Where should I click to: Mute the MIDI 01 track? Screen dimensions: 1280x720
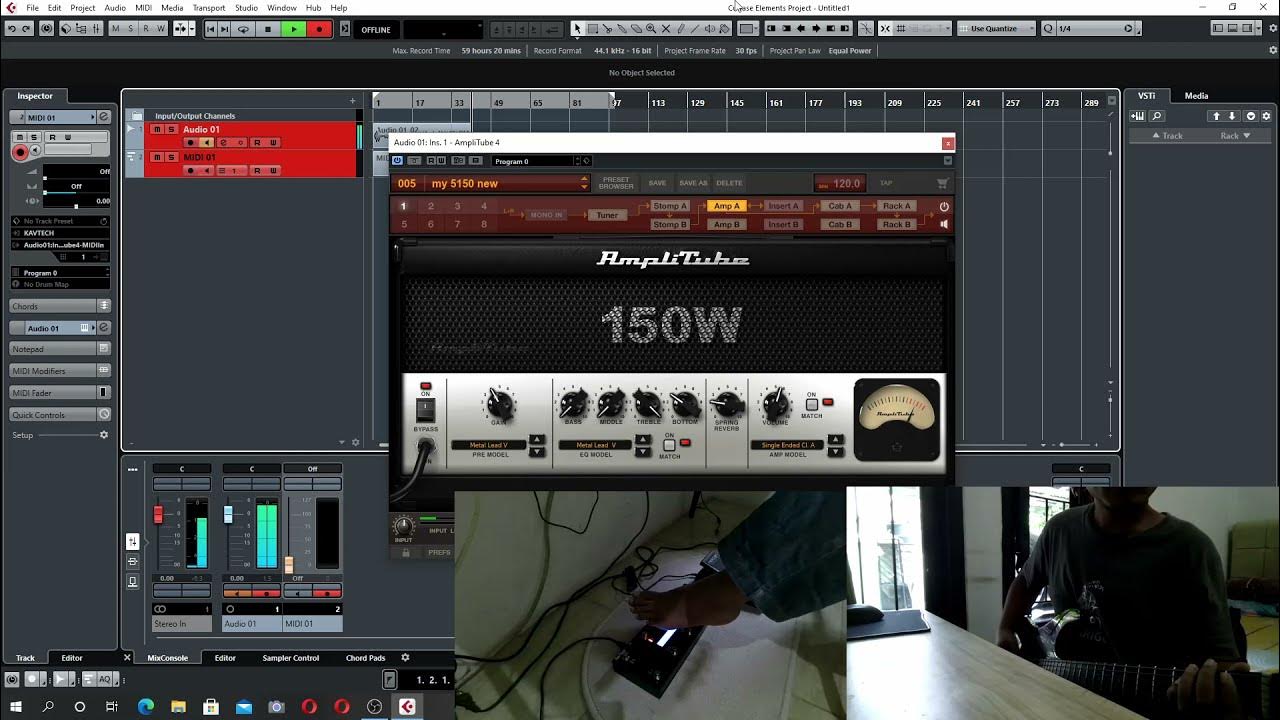[x=157, y=157]
